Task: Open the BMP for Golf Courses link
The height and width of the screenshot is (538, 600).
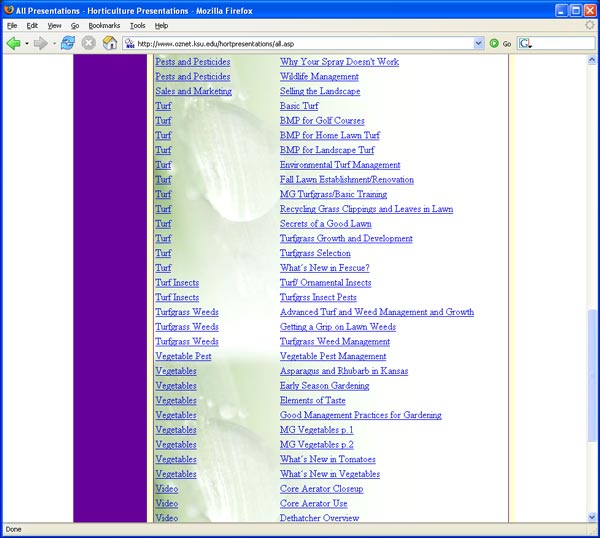Action: [x=322, y=121]
